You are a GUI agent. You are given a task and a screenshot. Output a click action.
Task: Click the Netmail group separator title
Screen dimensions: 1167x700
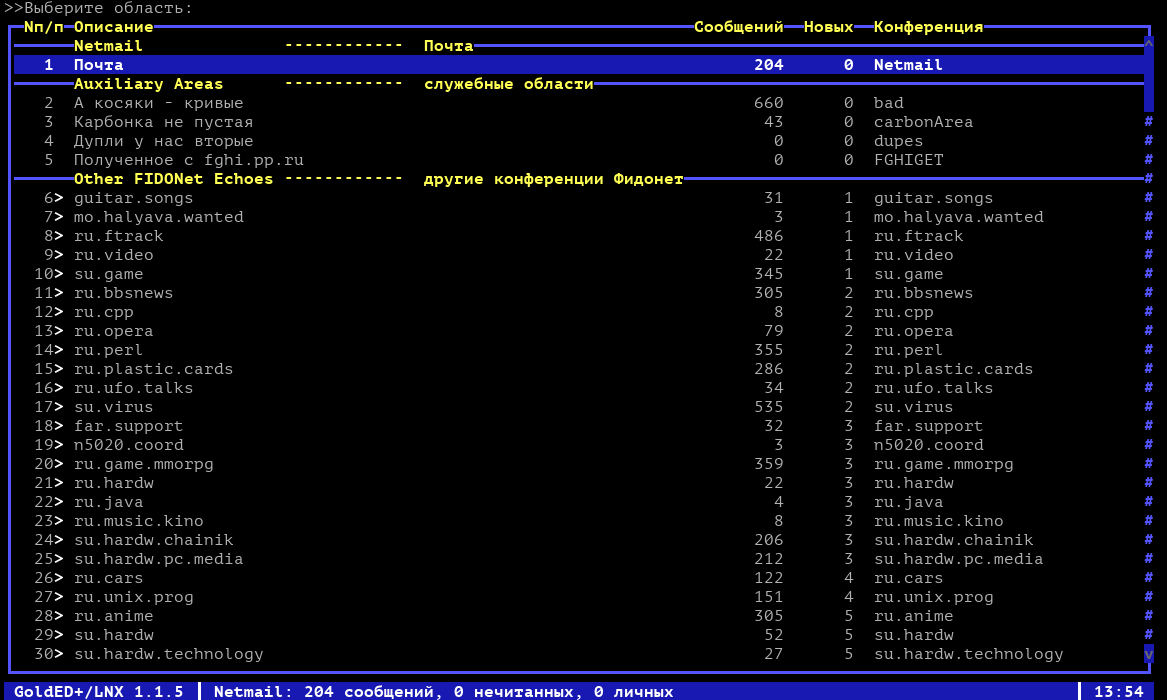108,46
